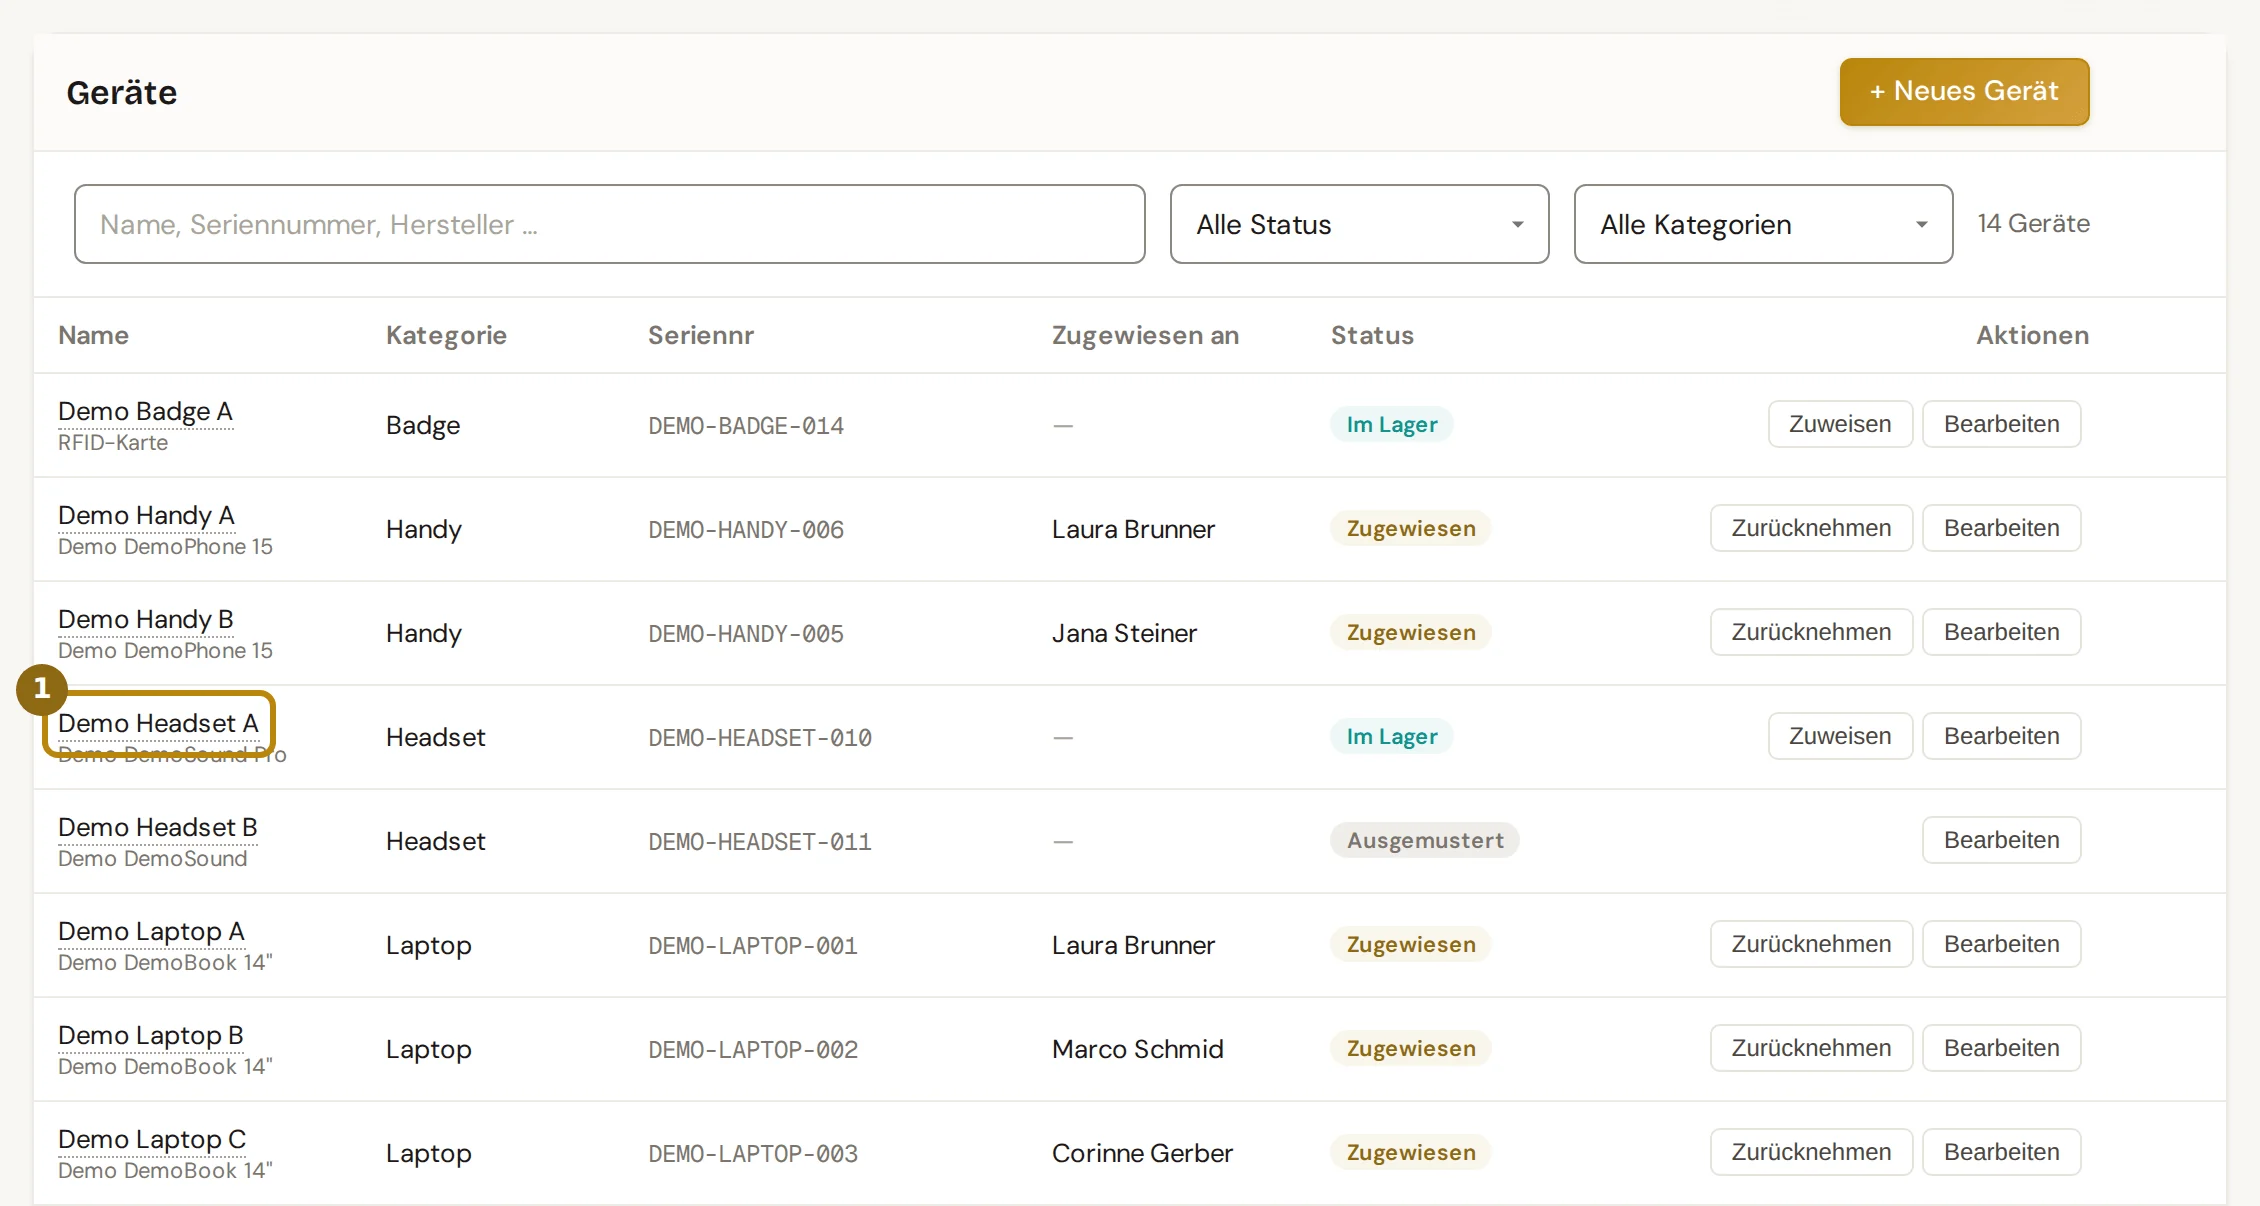Open Bearbeiten for Demo Headset A
Screen dimensions: 2260x1206
2001,736
